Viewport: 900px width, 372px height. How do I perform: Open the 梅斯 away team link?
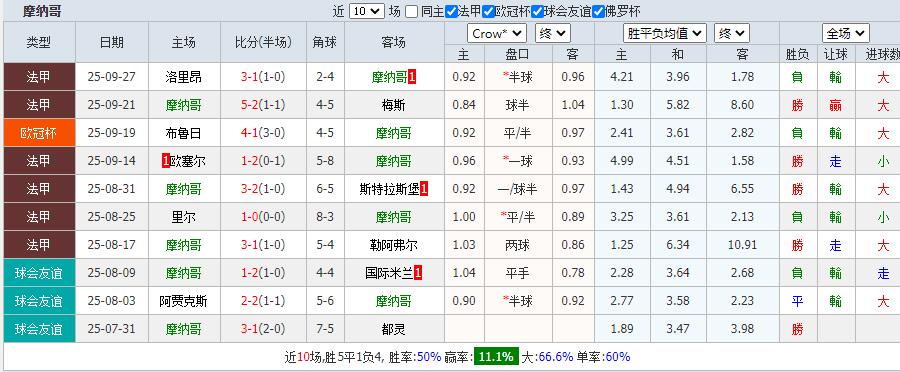394,105
